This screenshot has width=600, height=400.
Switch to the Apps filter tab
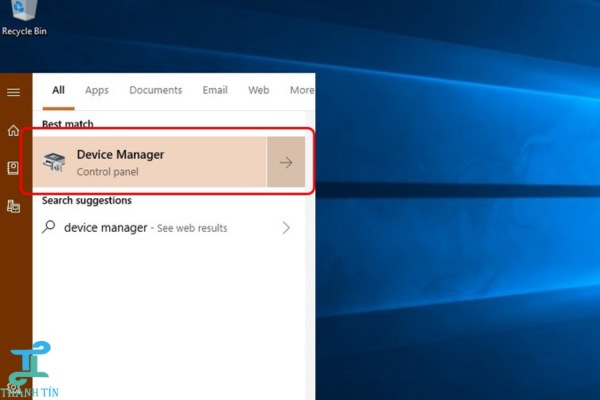(x=96, y=90)
